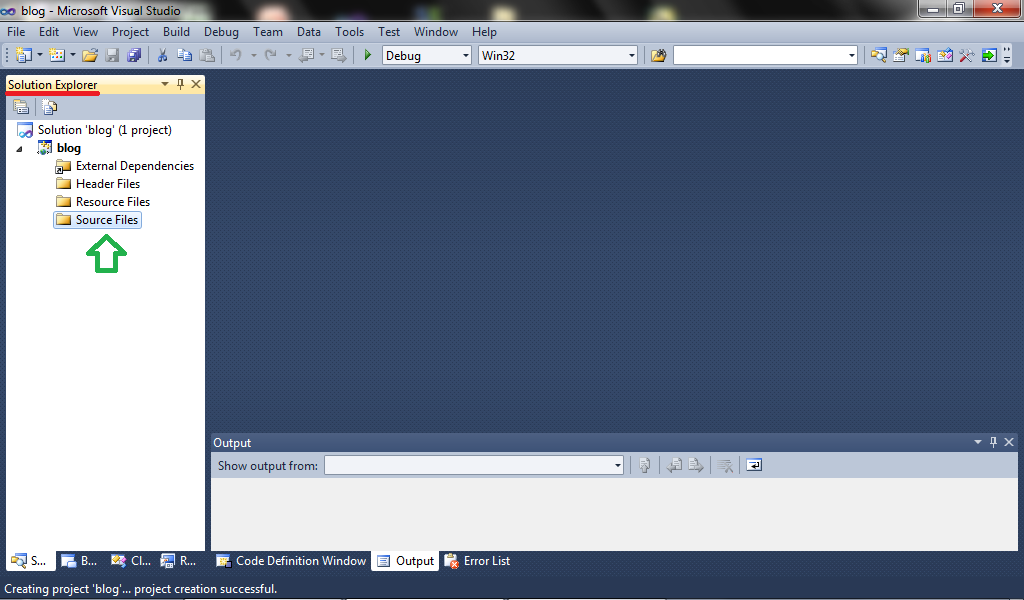Click the Copy icon in toolbar
Viewport: 1024px width, 600px height.
point(185,55)
